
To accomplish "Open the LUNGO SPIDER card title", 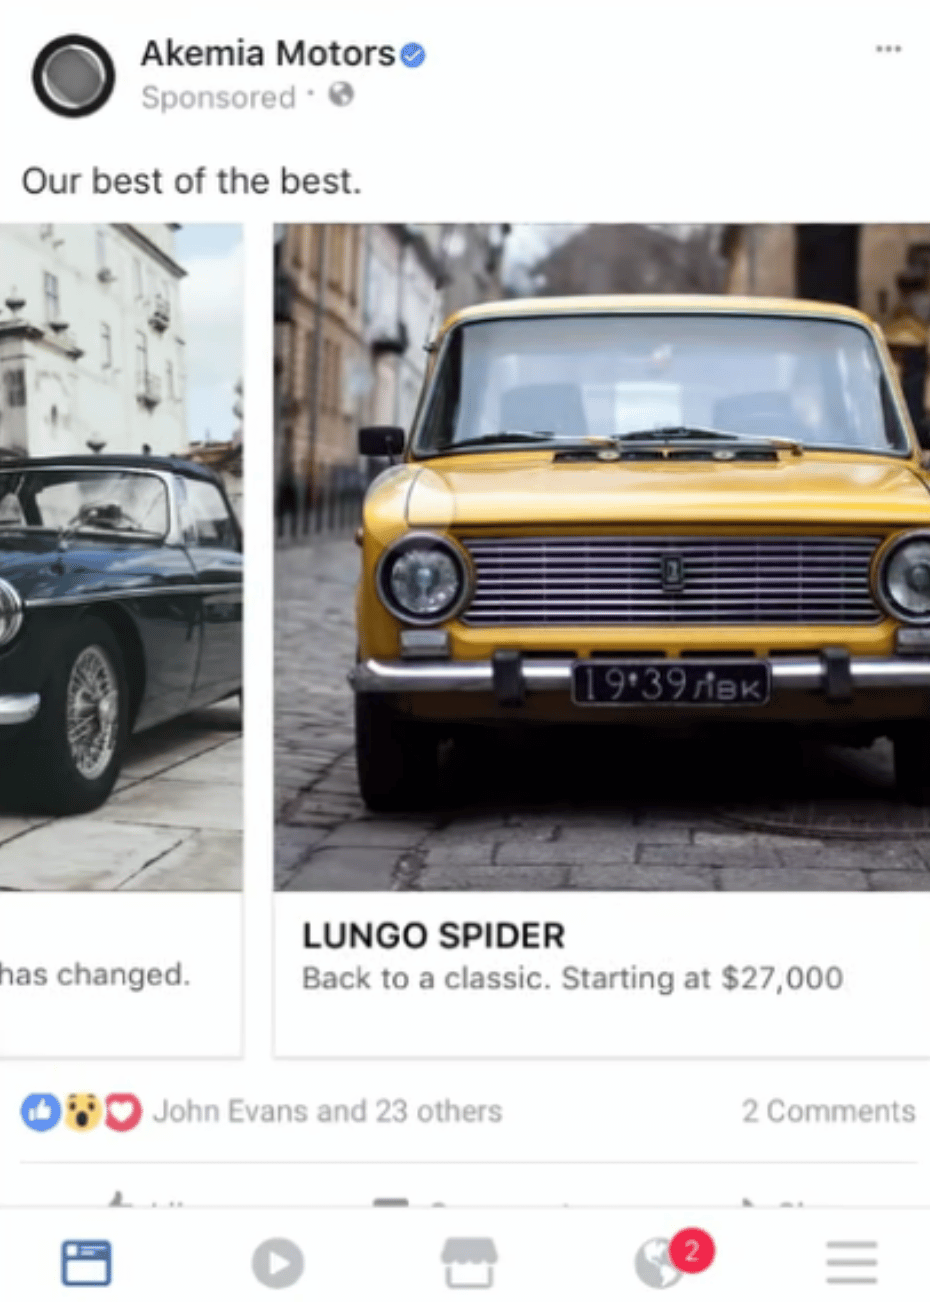I will coord(434,935).
